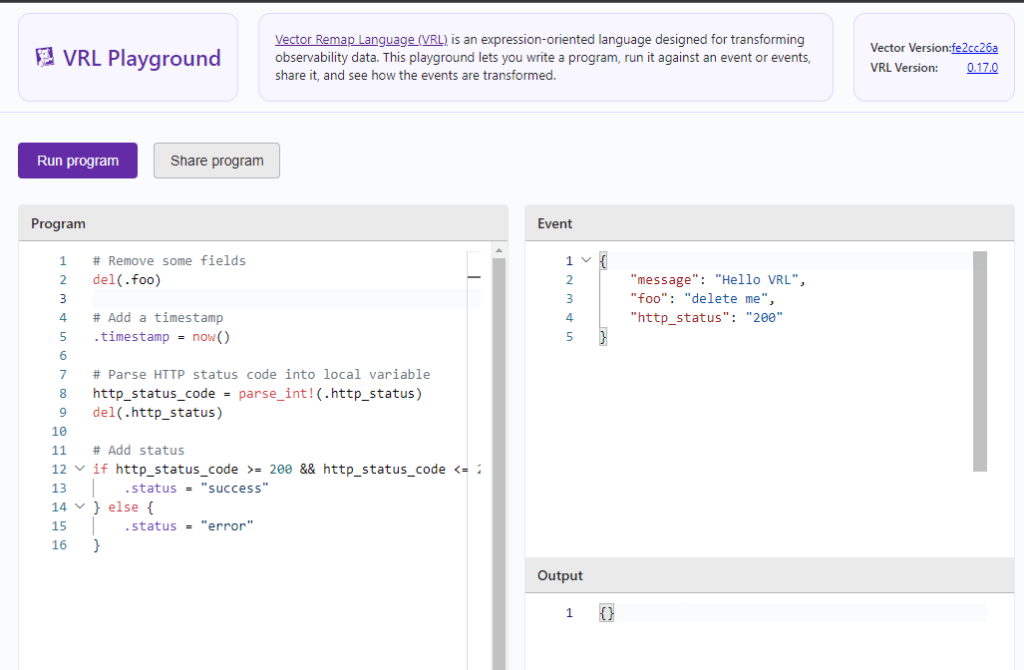The width and height of the screenshot is (1024, 670).
Task: Select the Event panel header
Action: coord(555,223)
